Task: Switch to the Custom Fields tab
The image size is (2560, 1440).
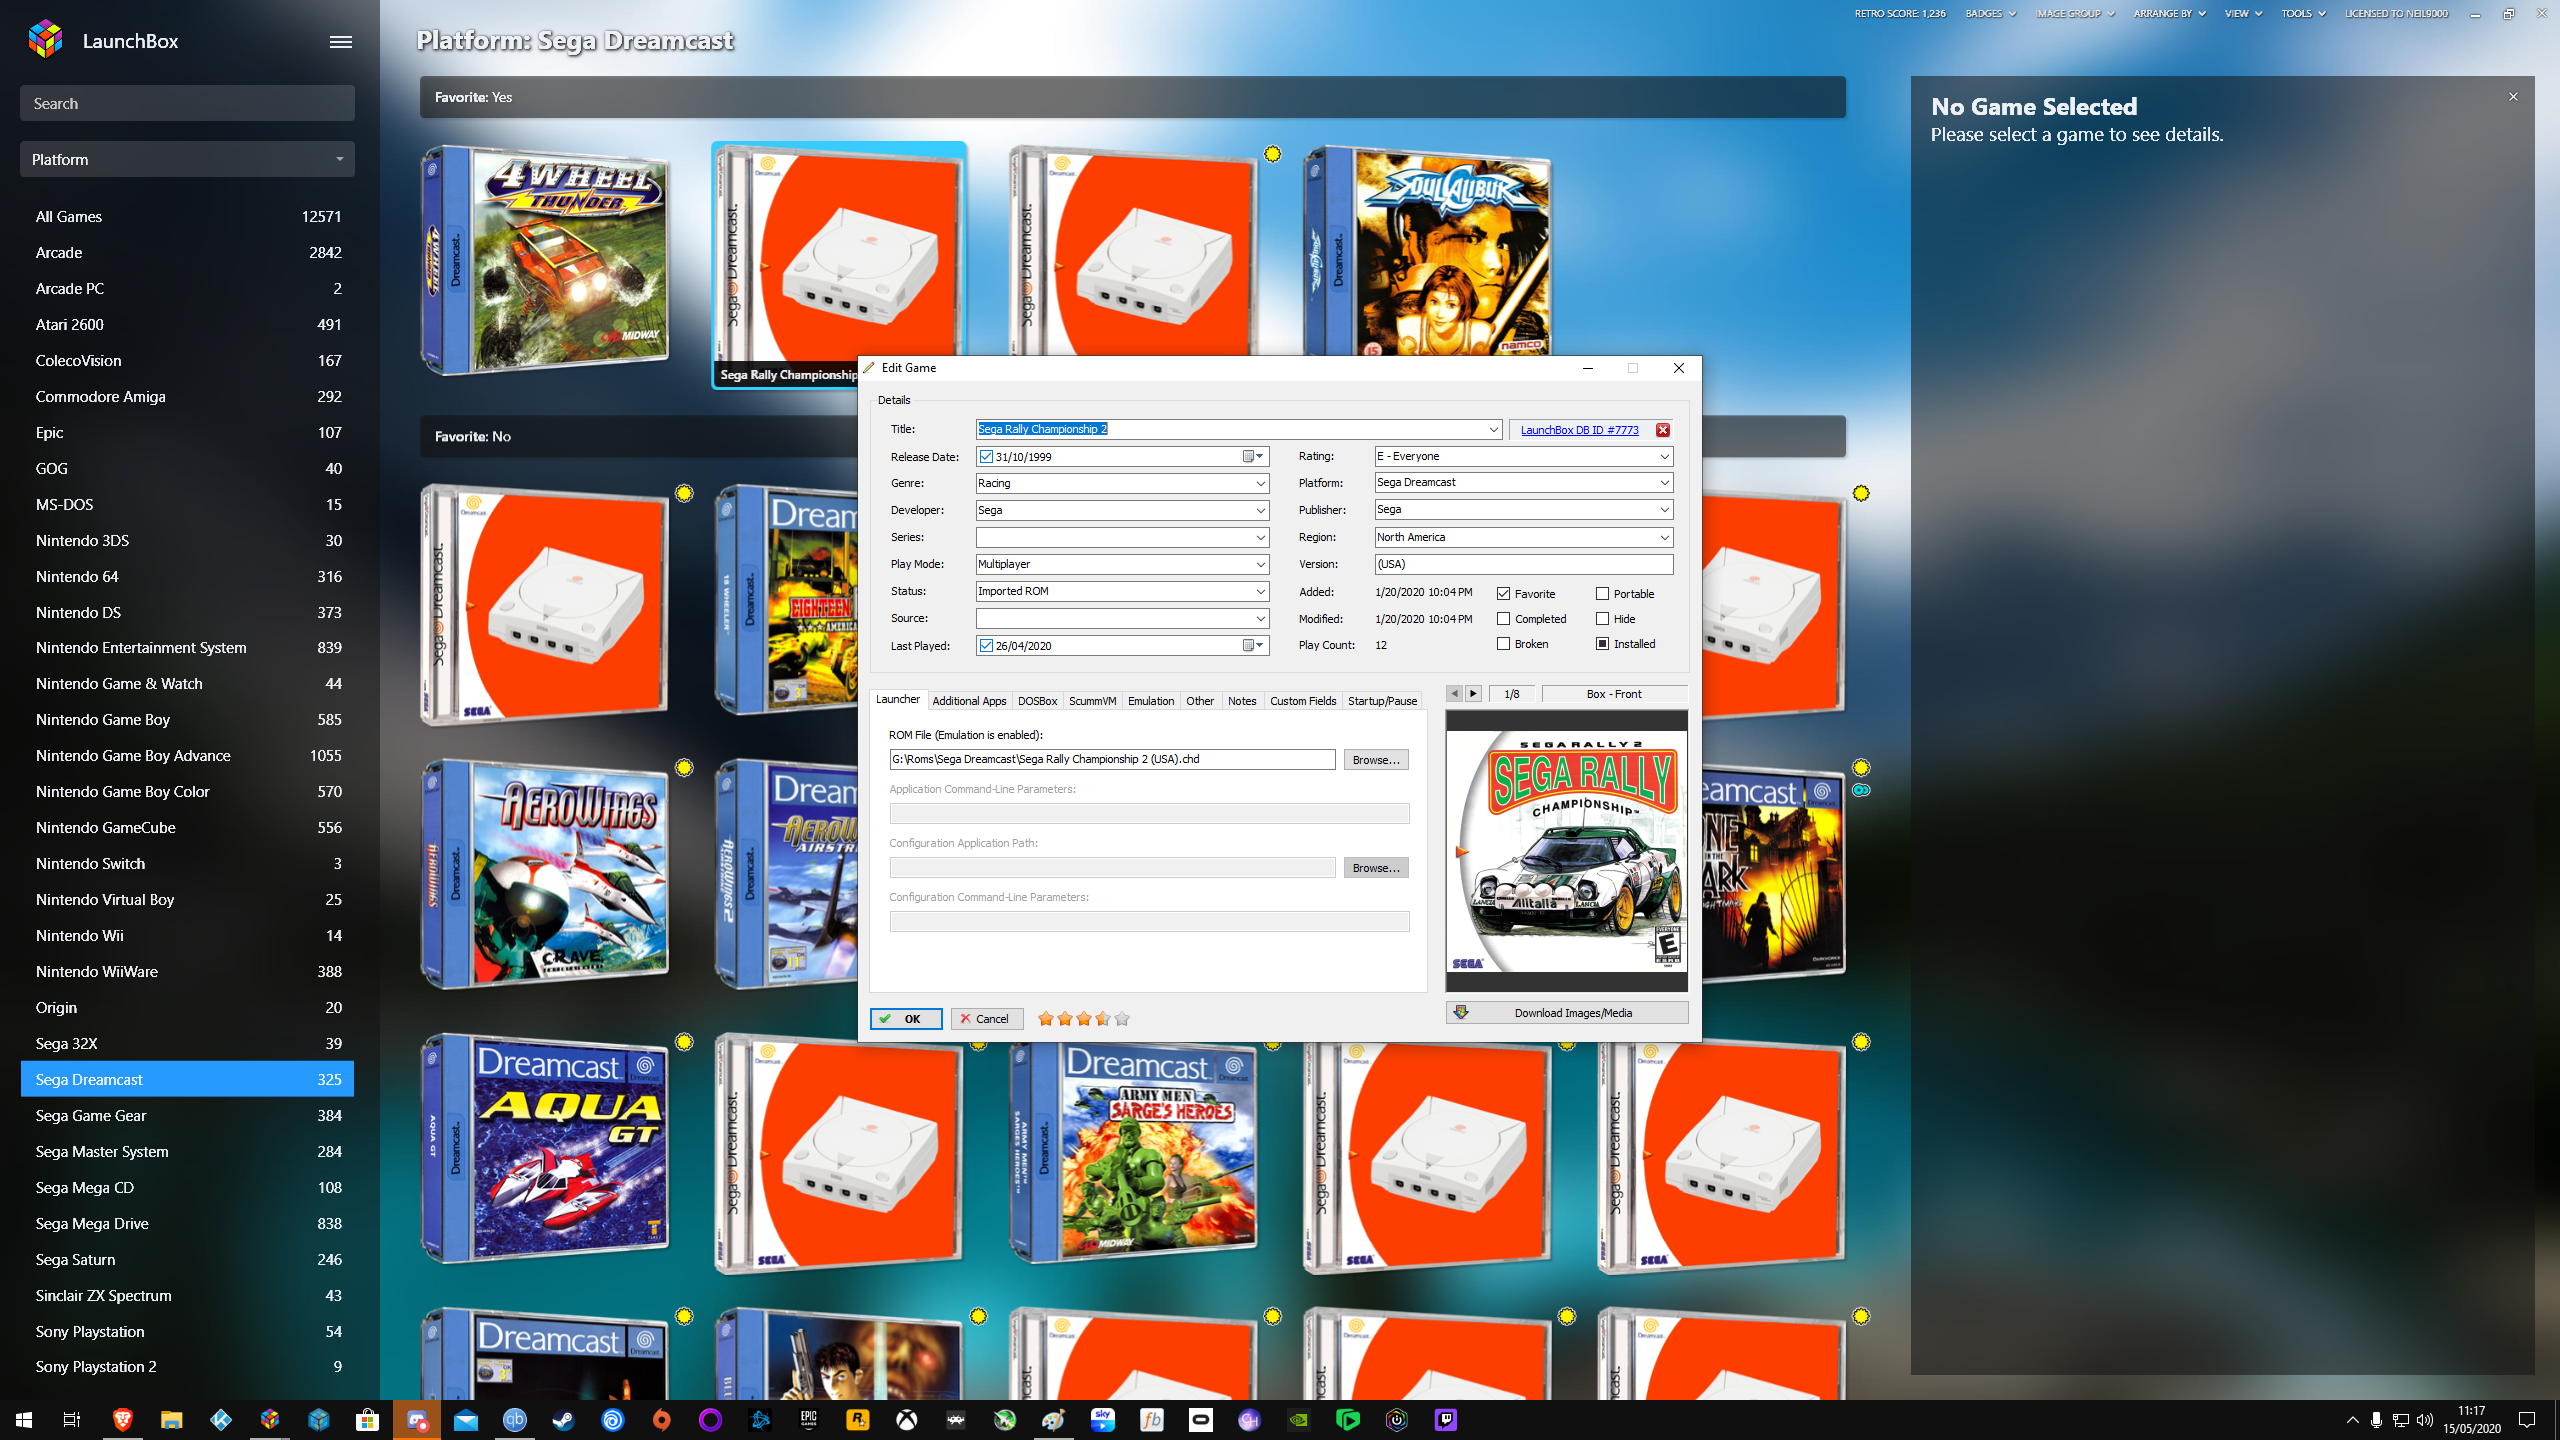Action: [1303, 701]
